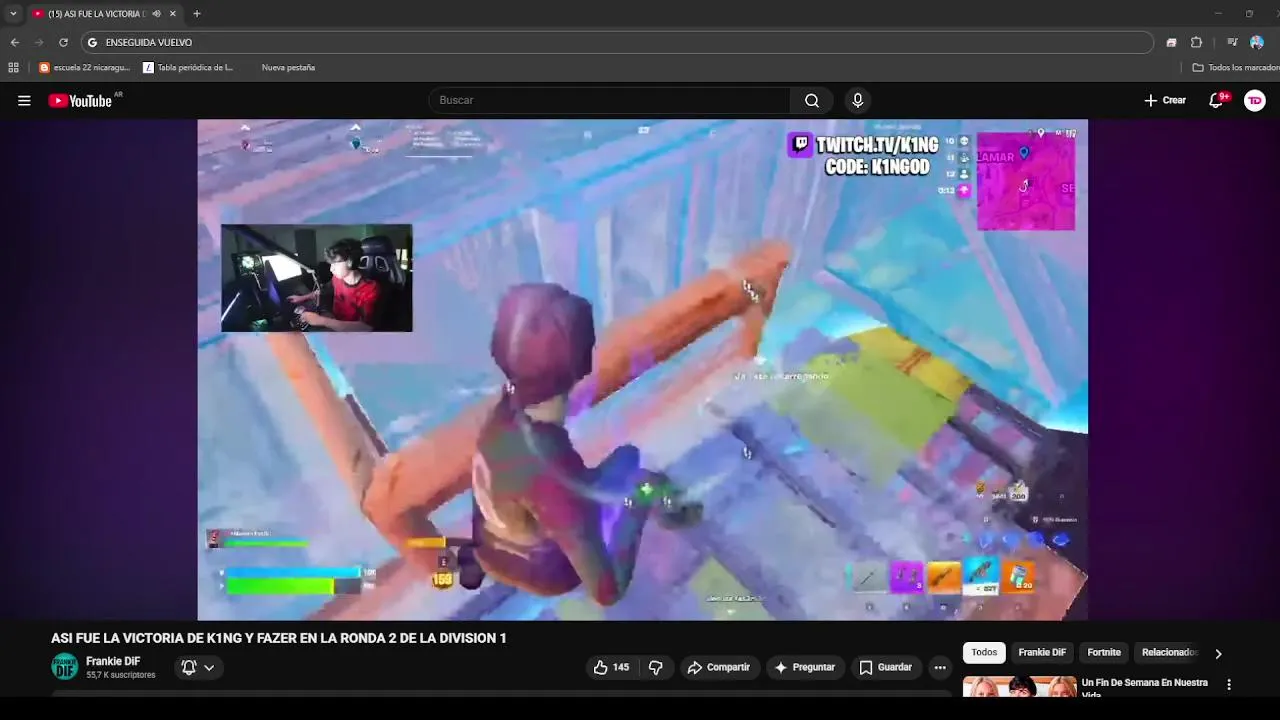Open the tab search dropdown arrow
This screenshot has width=1280, height=720.
tap(13, 14)
